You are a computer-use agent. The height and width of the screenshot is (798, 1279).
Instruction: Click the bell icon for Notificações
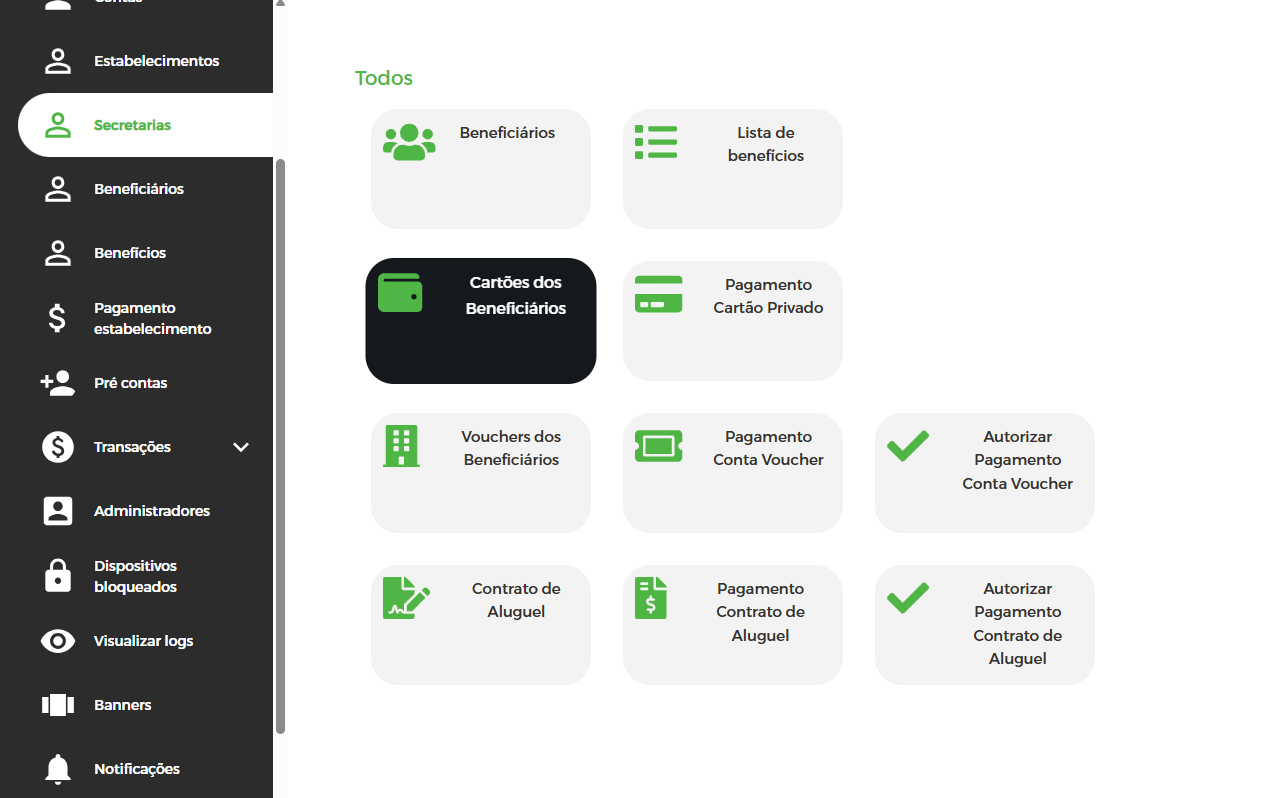pyautogui.click(x=58, y=769)
